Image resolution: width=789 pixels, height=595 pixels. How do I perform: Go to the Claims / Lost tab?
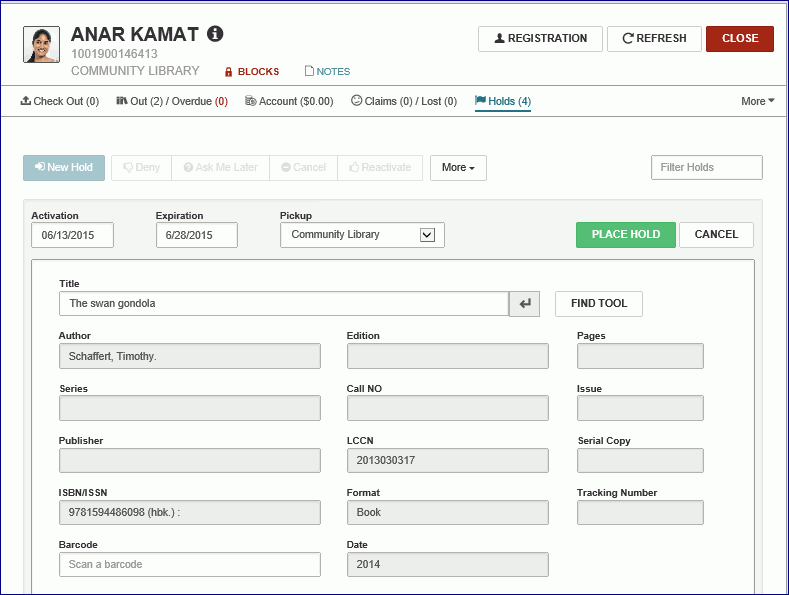click(x=404, y=101)
